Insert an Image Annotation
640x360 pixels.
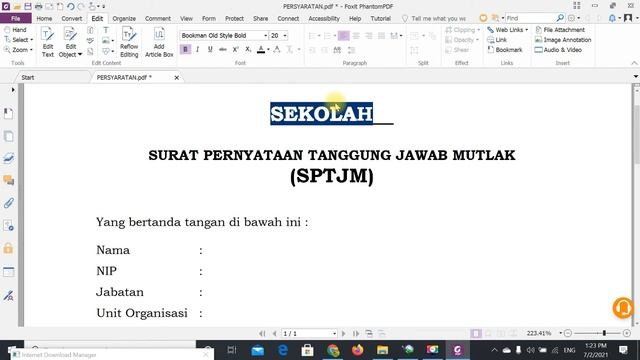pos(563,40)
